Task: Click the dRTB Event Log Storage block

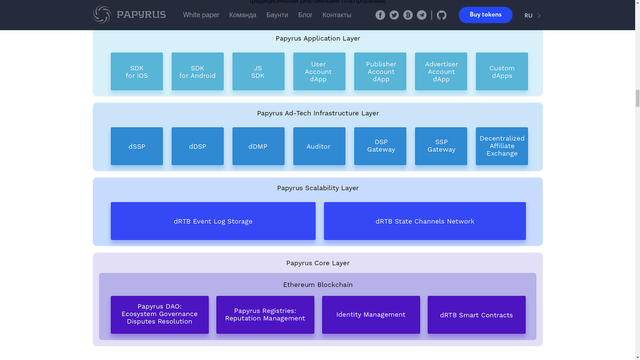Action: pos(213,221)
